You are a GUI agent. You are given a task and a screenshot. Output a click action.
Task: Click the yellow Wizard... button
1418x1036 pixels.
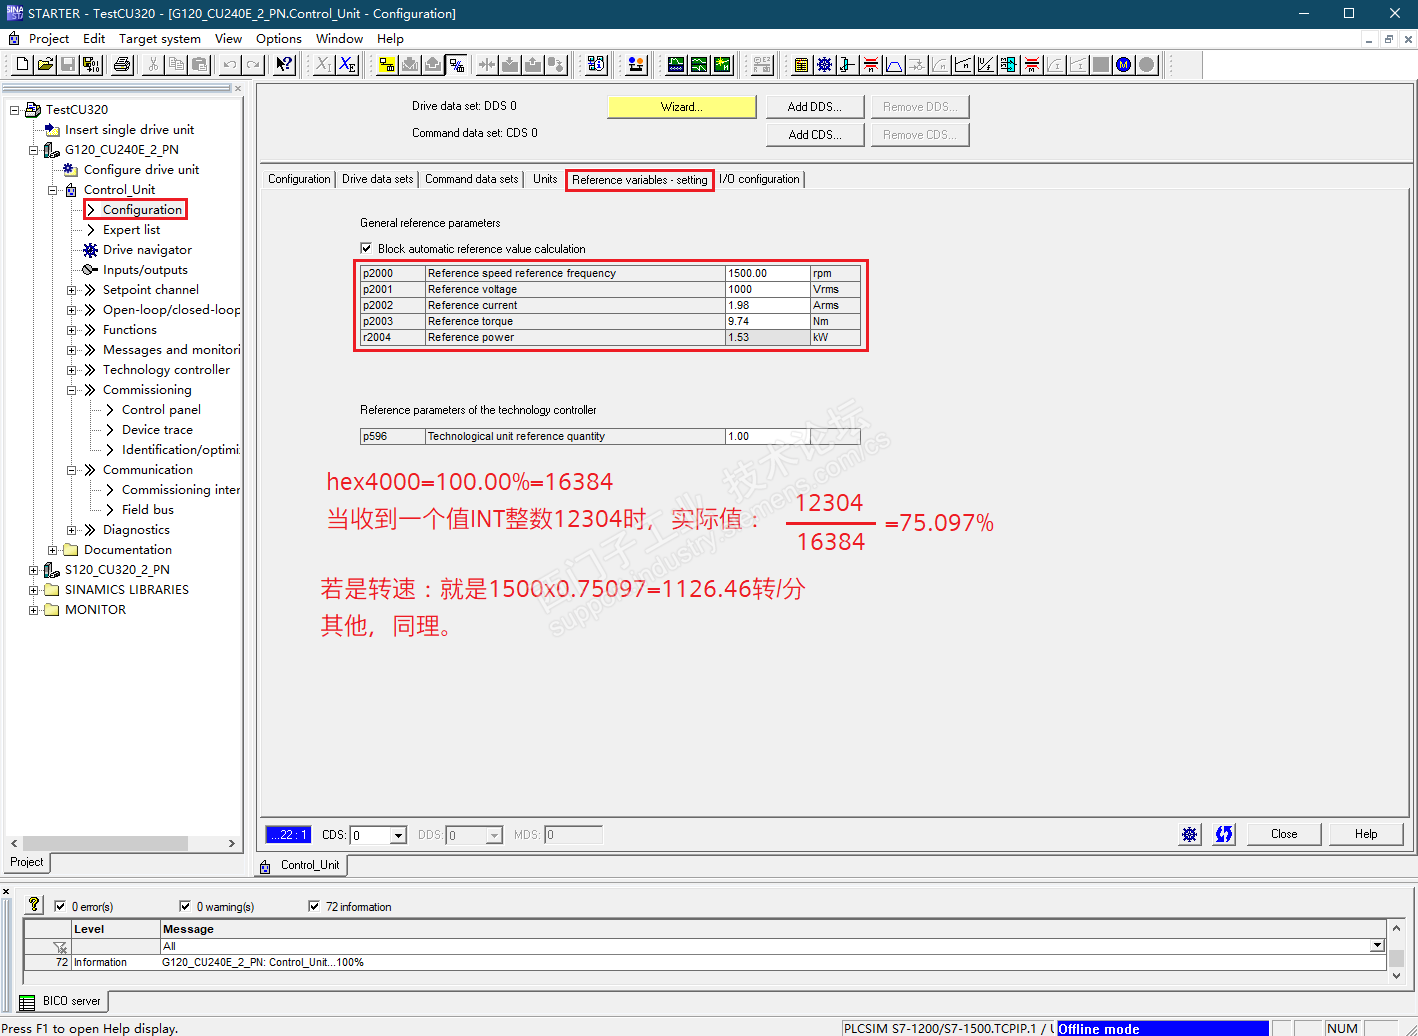tap(682, 107)
